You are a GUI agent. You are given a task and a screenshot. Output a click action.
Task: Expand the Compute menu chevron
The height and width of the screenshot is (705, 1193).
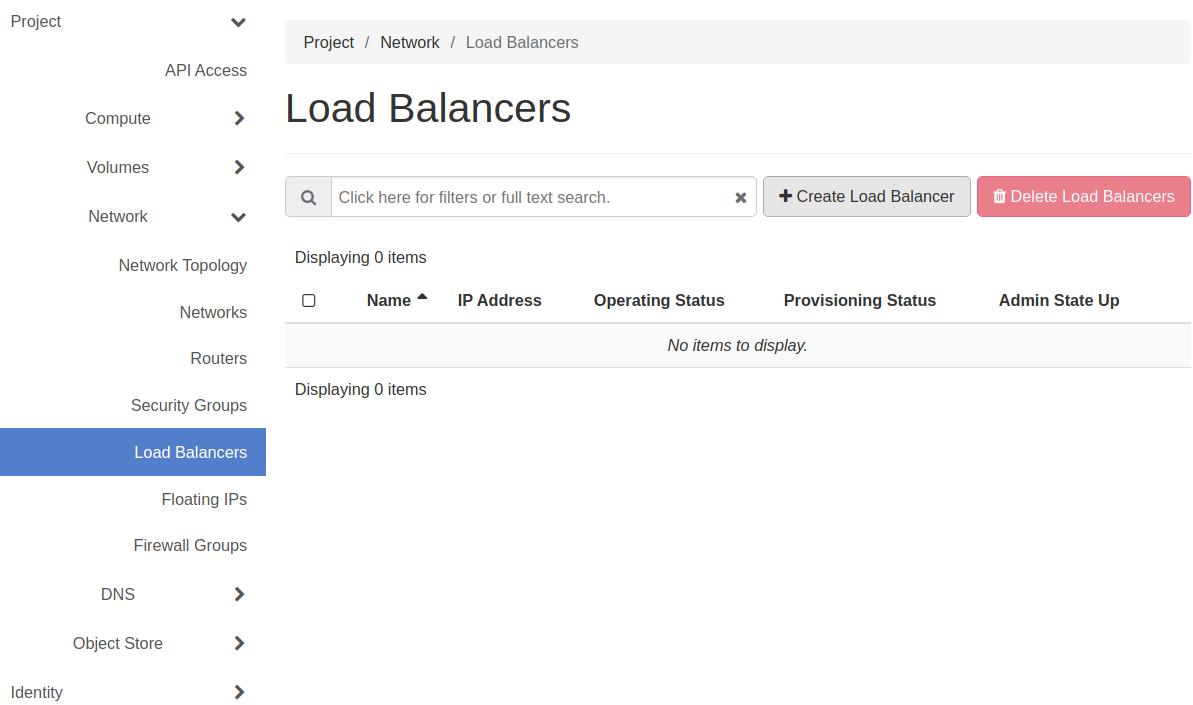pyautogui.click(x=239, y=119)
